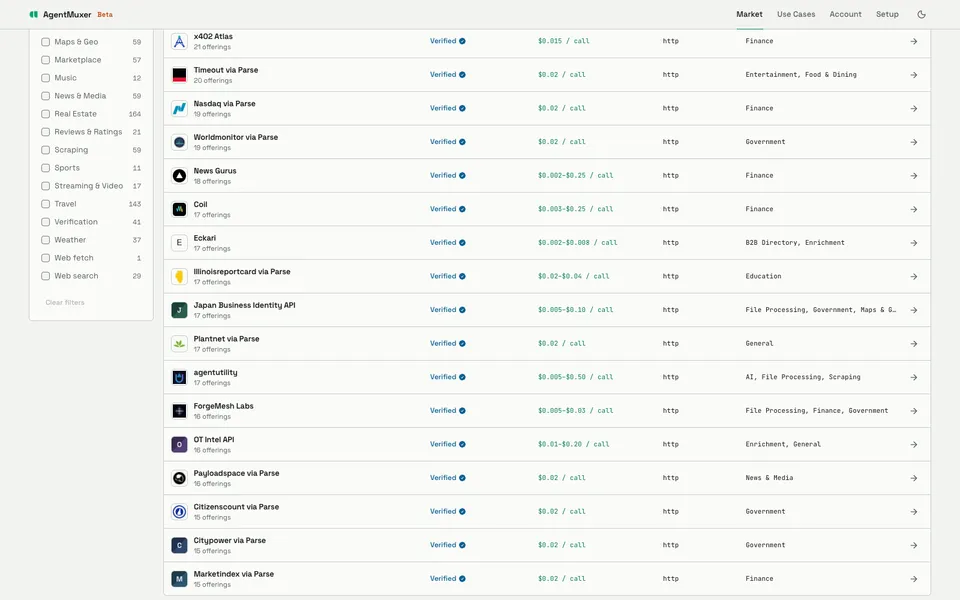960x600 pixels.
Task: Open Coil row arrow
Action: click(x=913, y=209)
